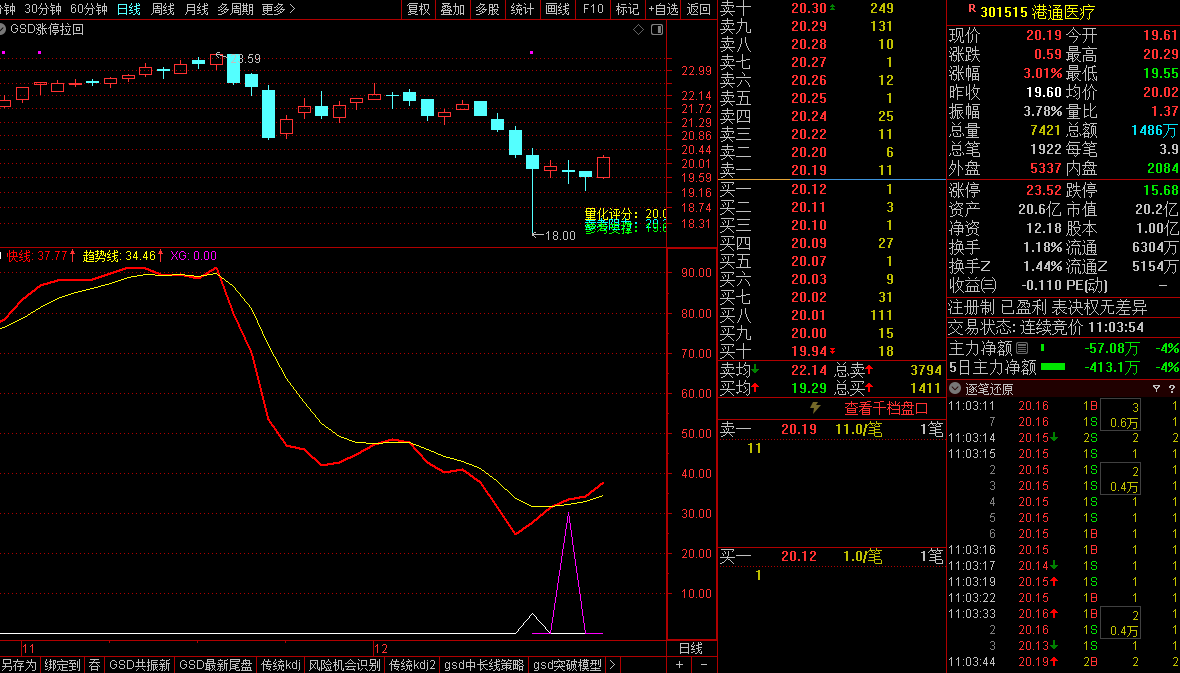Expand the 逐笔还原 dropdown circle arrow
The image size is (1180, 673).
(x=955, y=389)
